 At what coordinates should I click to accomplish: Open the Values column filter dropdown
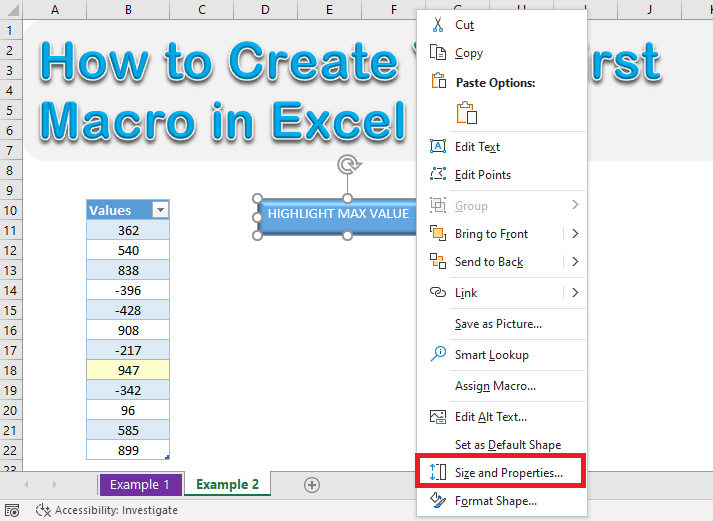[160, 210]
